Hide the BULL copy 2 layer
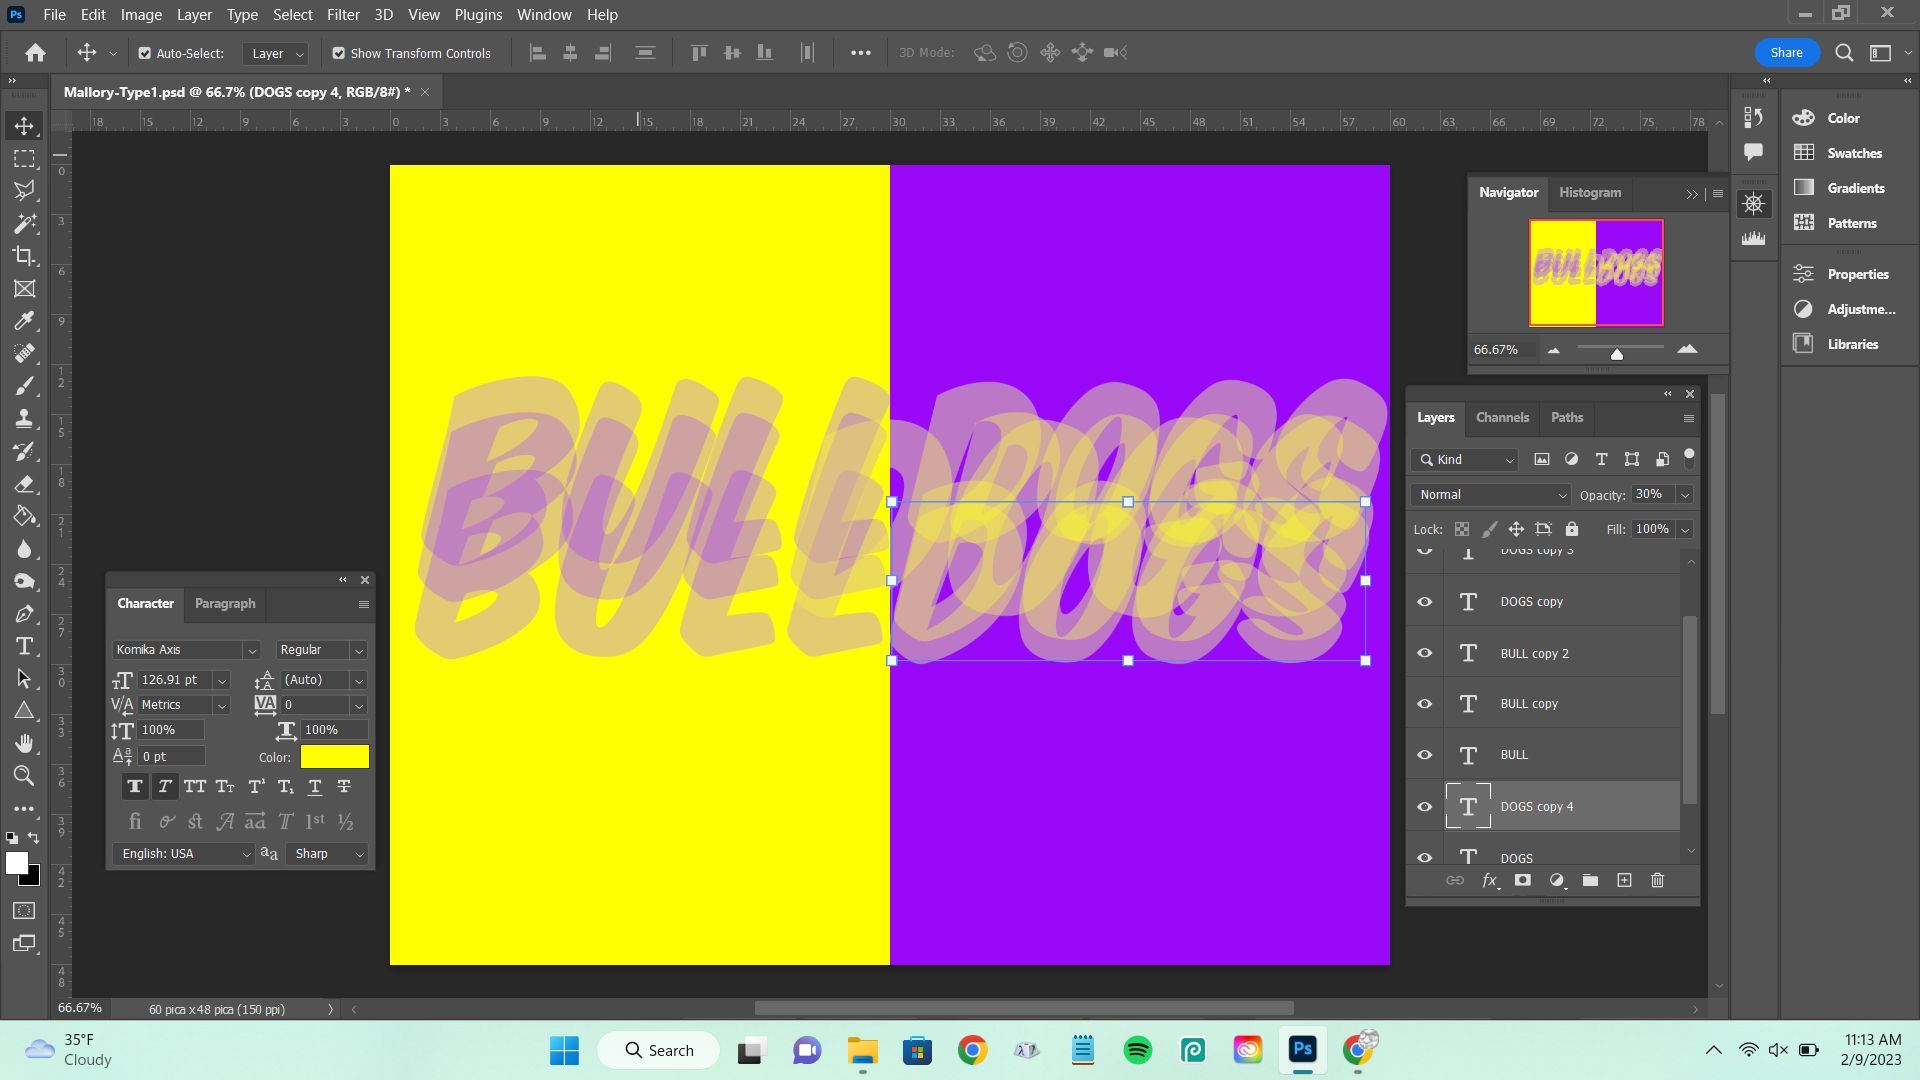The image size is (1920, 1080). pyautogui.click(x=1424, y=653)
